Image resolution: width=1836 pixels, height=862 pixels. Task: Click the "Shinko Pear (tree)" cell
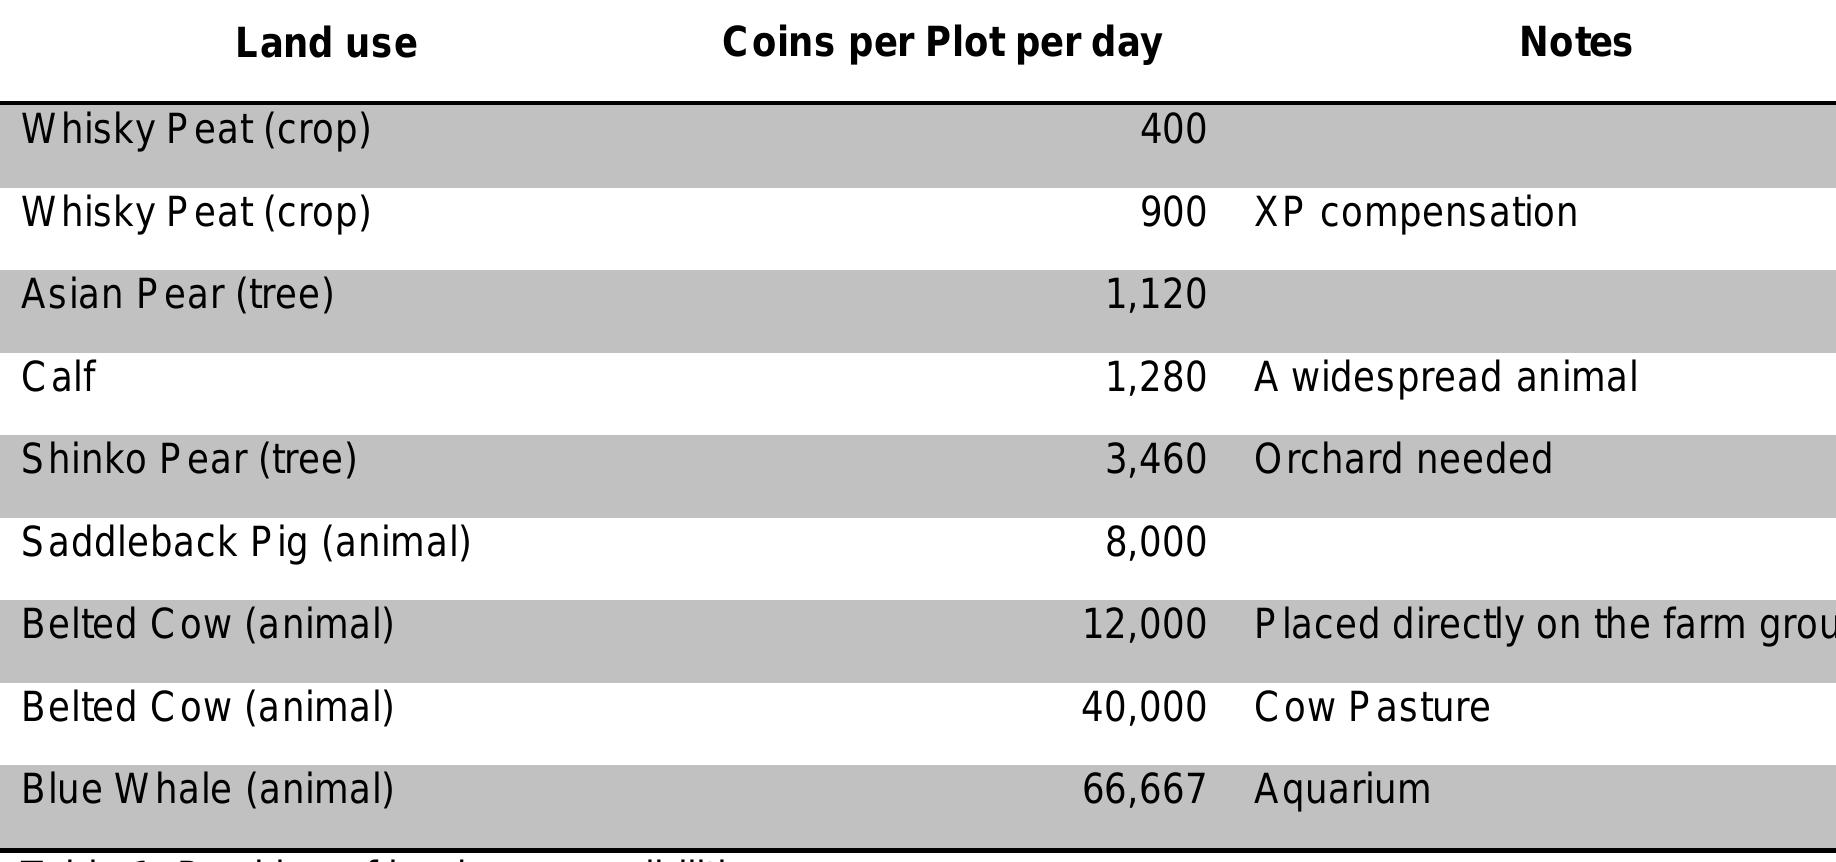coord(189,460)
